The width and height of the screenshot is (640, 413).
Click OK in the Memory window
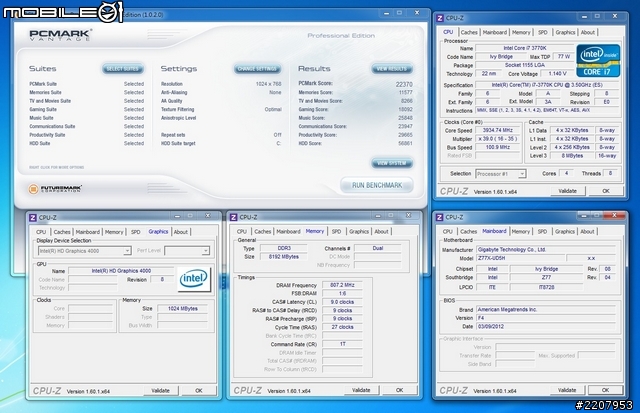[x=400, y=390]
